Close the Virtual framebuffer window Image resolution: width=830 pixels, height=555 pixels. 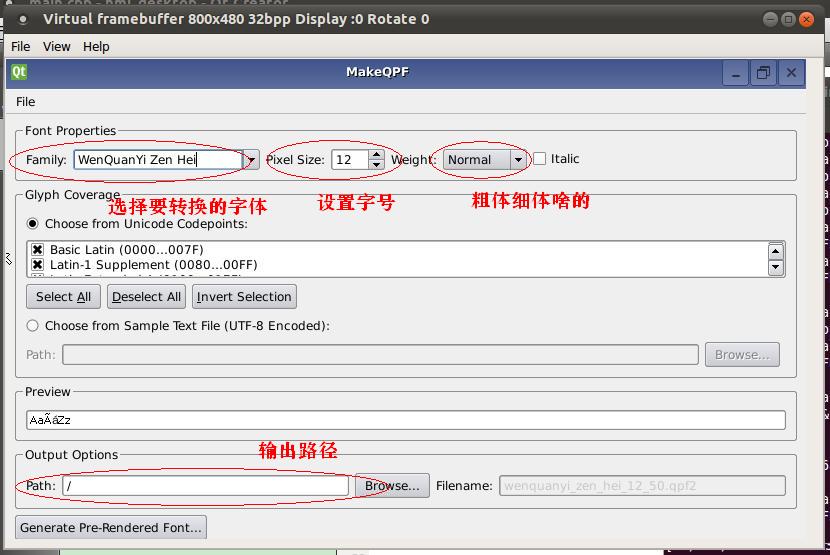tap(806, 20)
